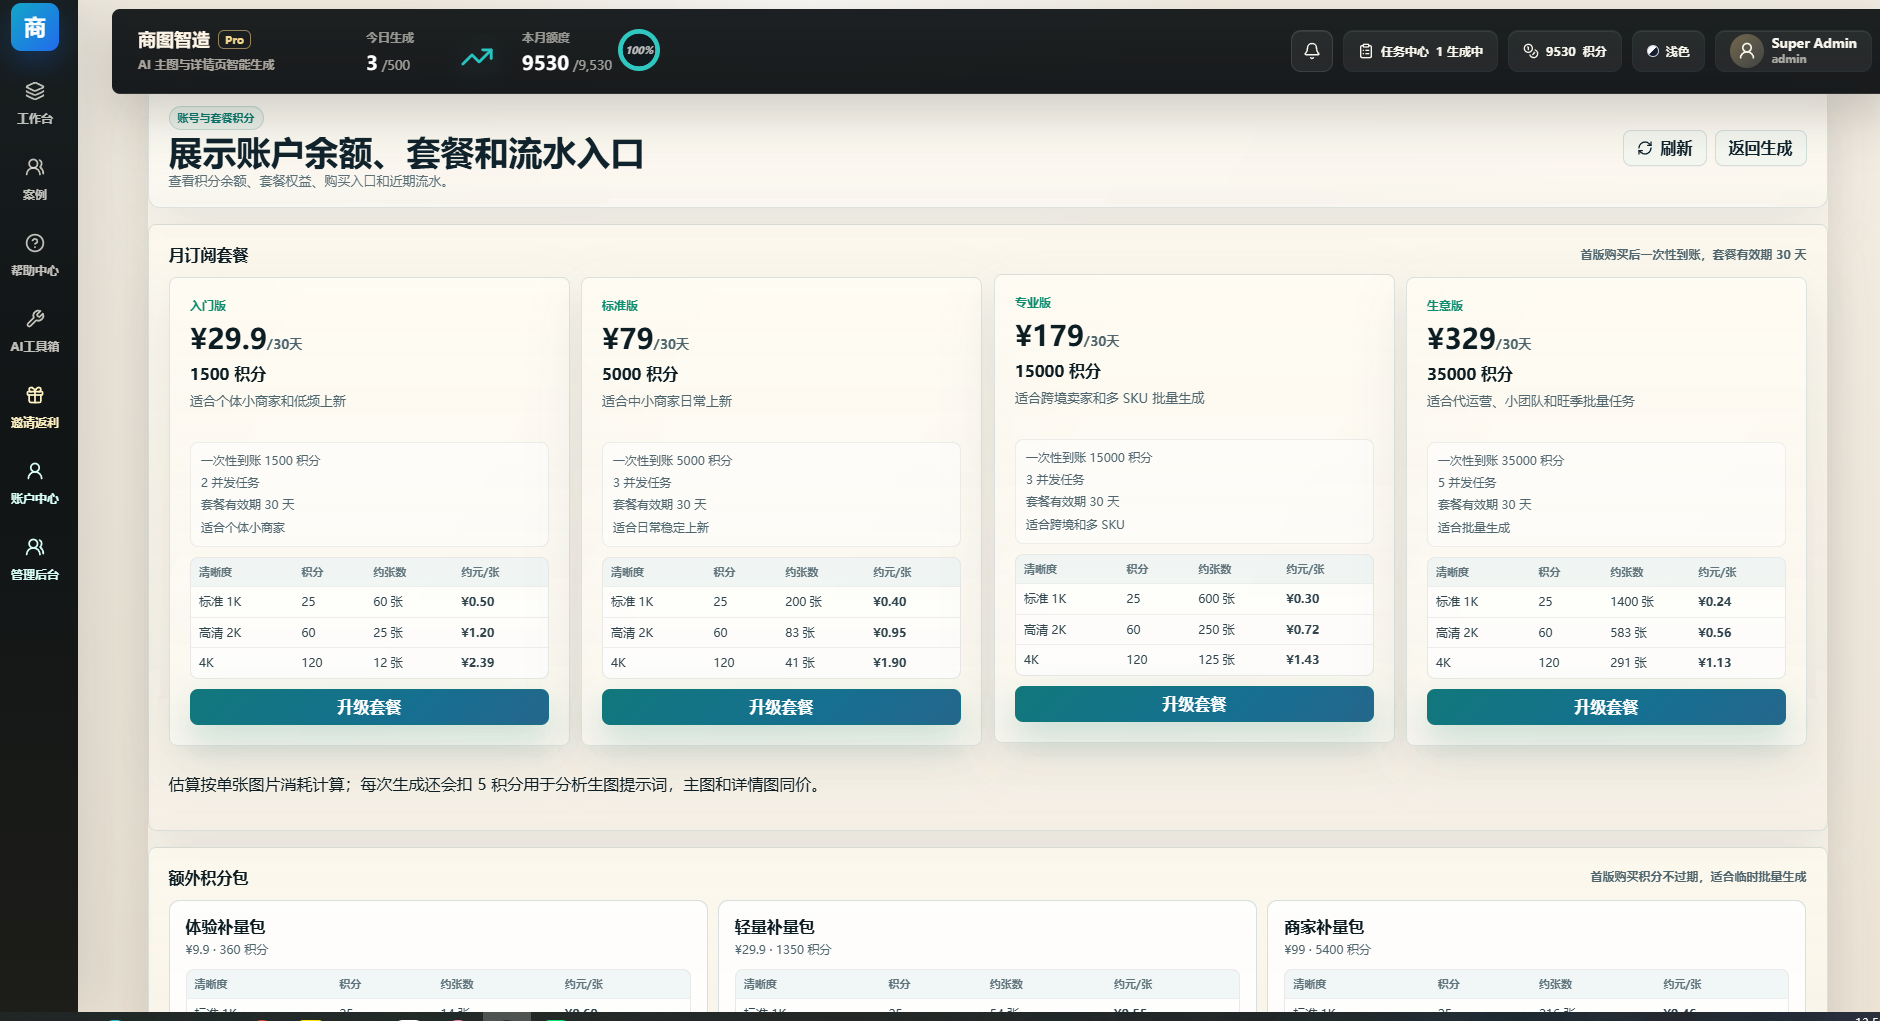The height and width of the screenshot is (1021, 1880).
Task: Open the 帮助中心 question mark icon
Action: click(35, 243)
